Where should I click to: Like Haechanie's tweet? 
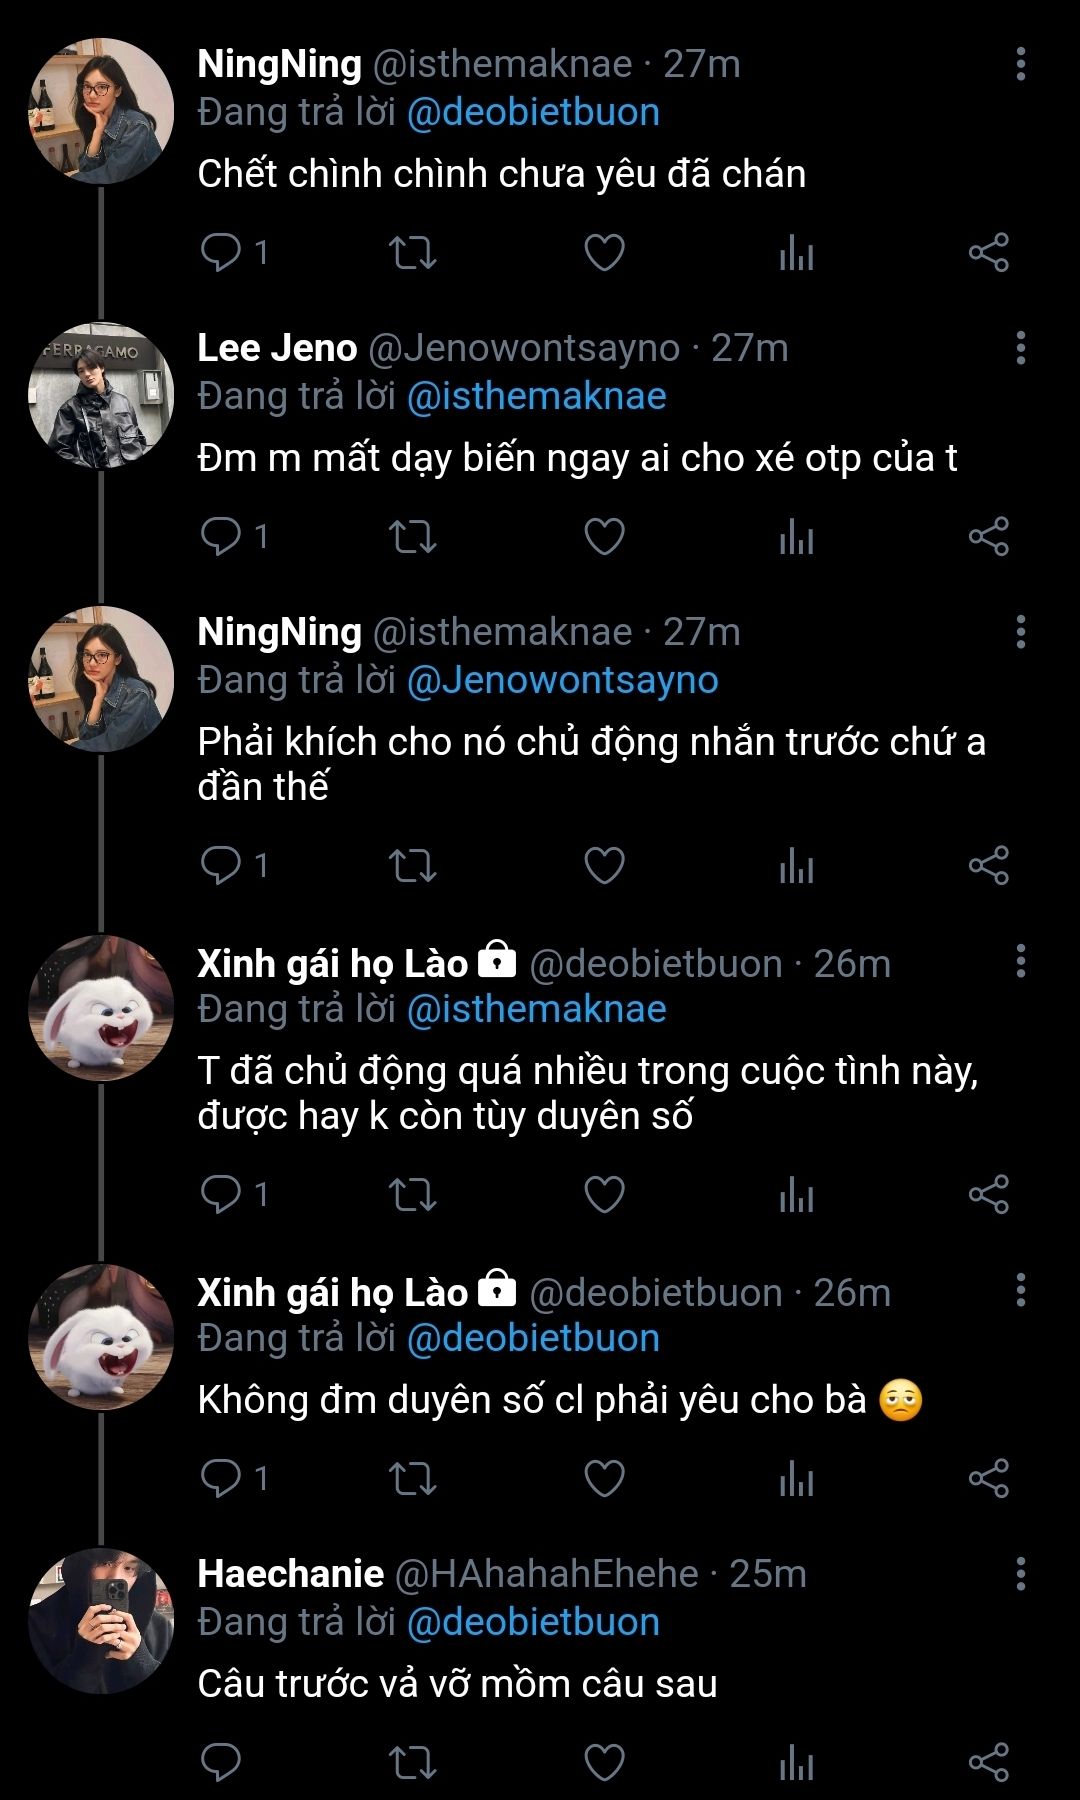point(604,1762)
